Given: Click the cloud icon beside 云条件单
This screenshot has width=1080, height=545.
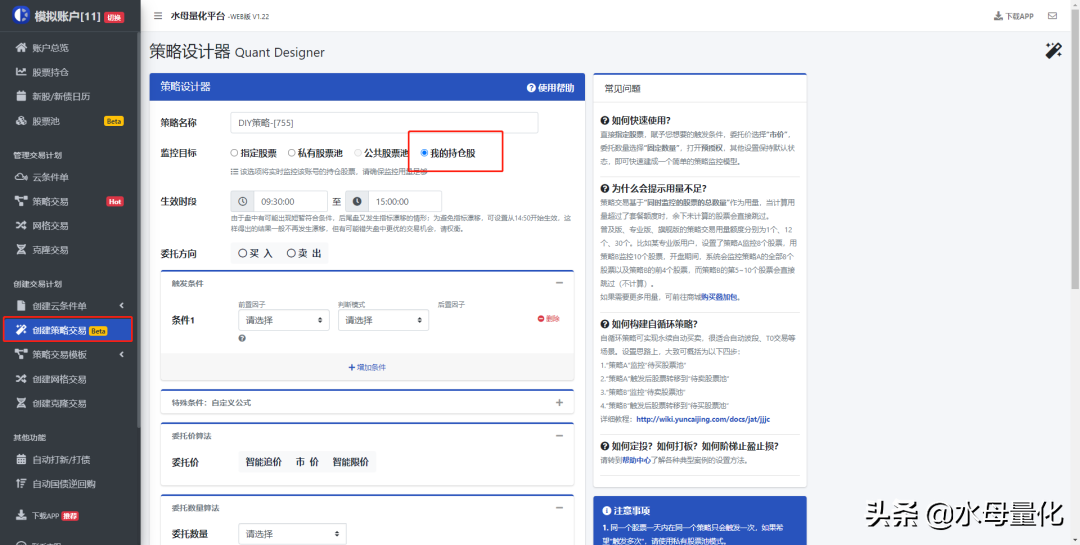Looking at the screenshot, I should (x=21, y=177).
